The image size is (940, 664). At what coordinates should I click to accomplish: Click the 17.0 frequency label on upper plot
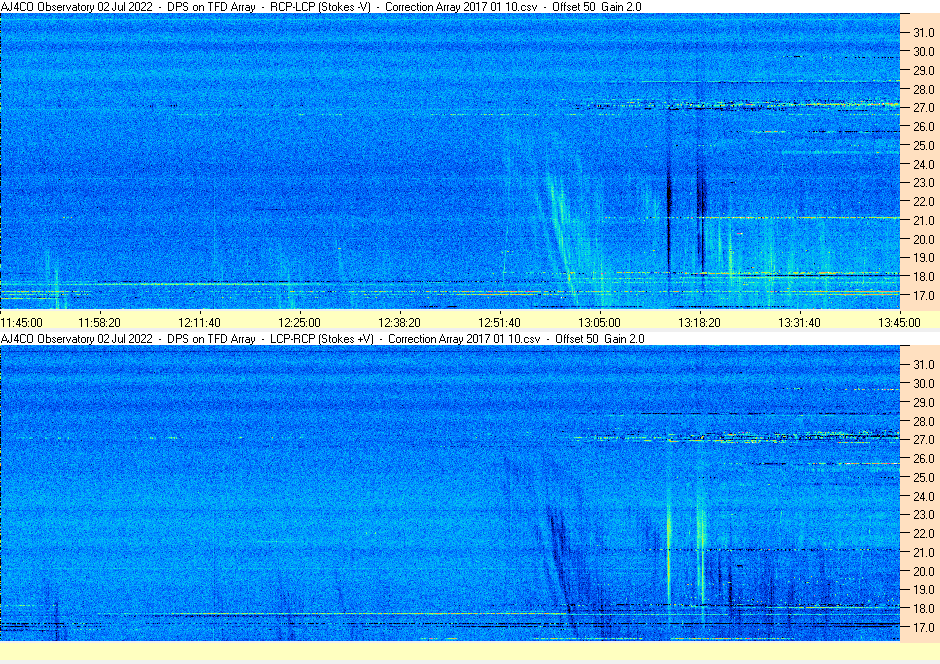coord(923,295)
